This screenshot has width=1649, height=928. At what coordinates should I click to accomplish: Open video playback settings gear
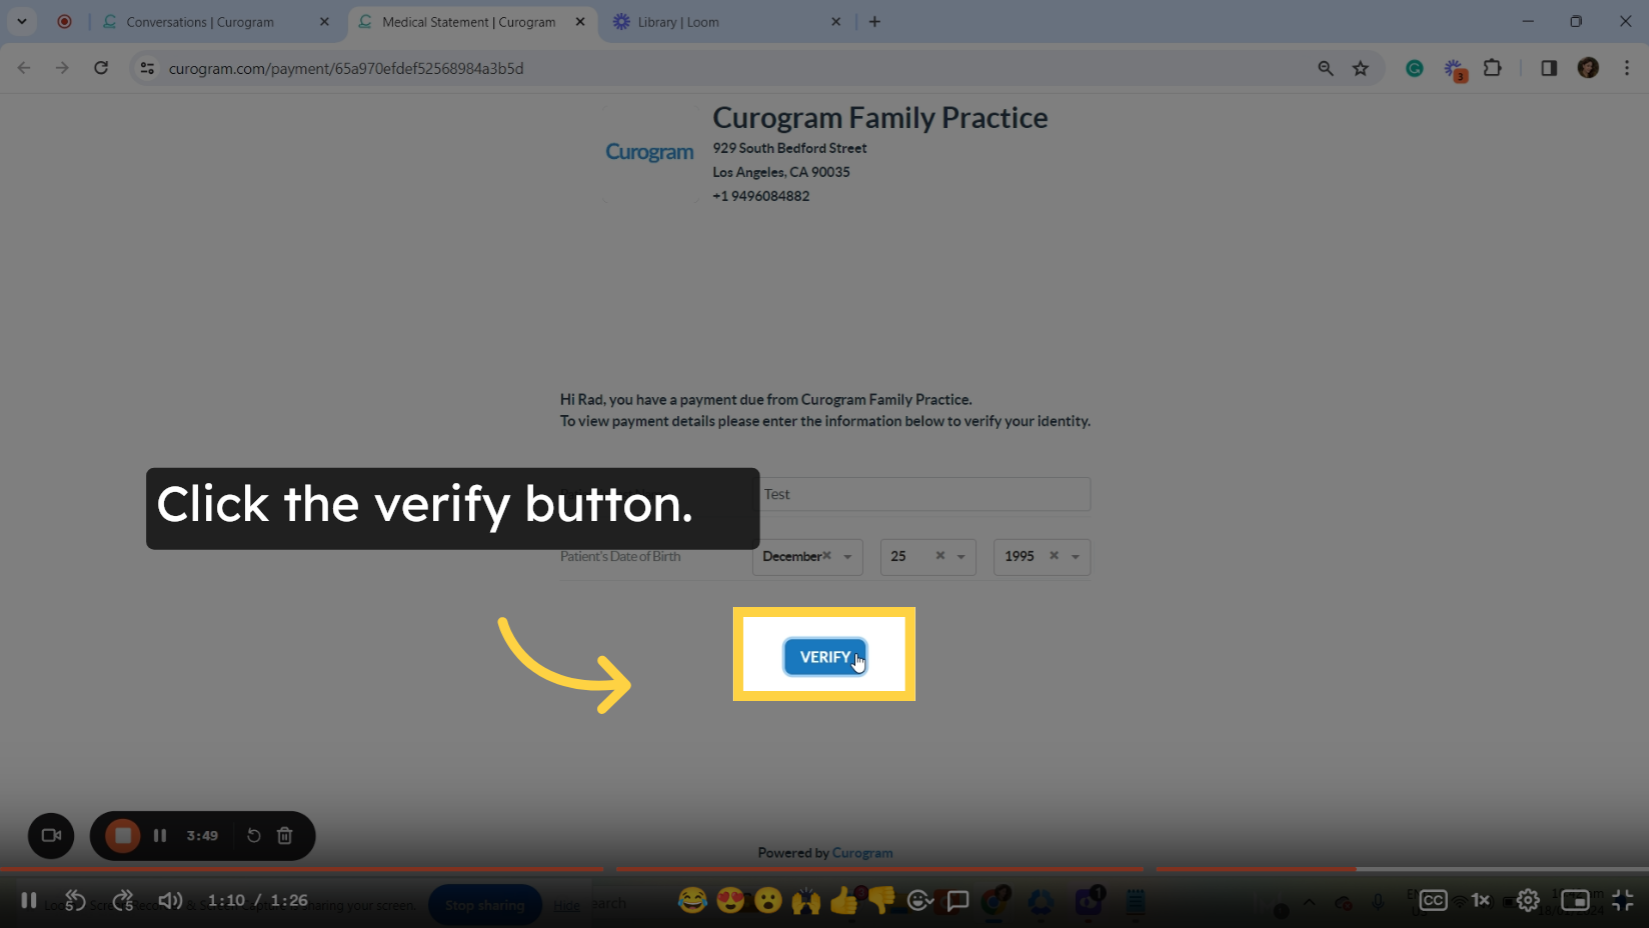point(1527,899)
